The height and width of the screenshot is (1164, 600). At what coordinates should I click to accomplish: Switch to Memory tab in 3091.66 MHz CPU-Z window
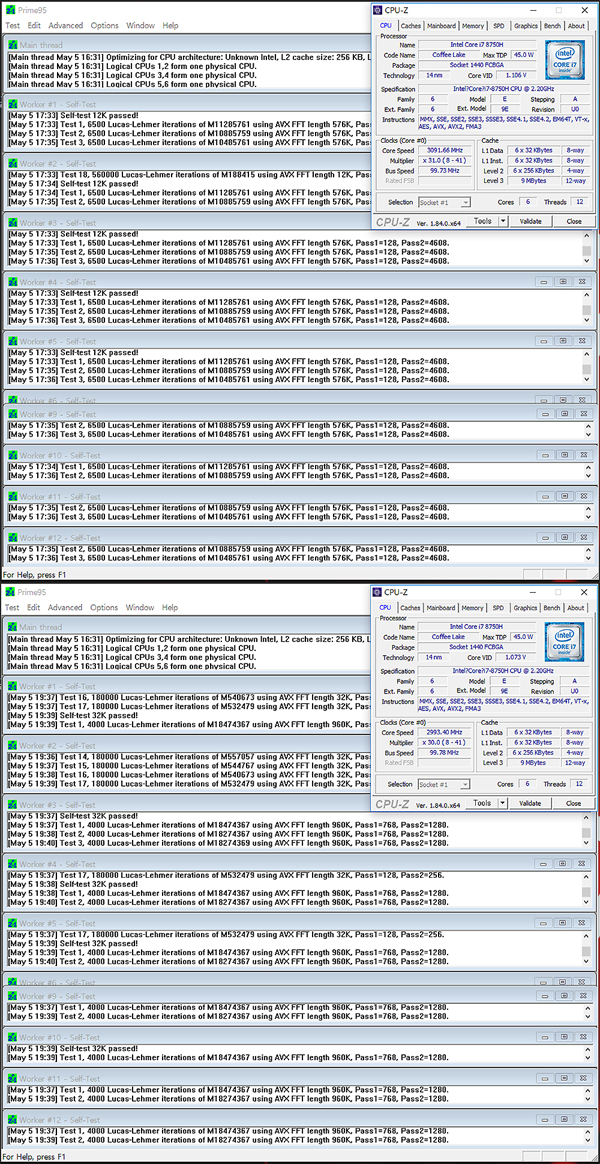(473, 25)
